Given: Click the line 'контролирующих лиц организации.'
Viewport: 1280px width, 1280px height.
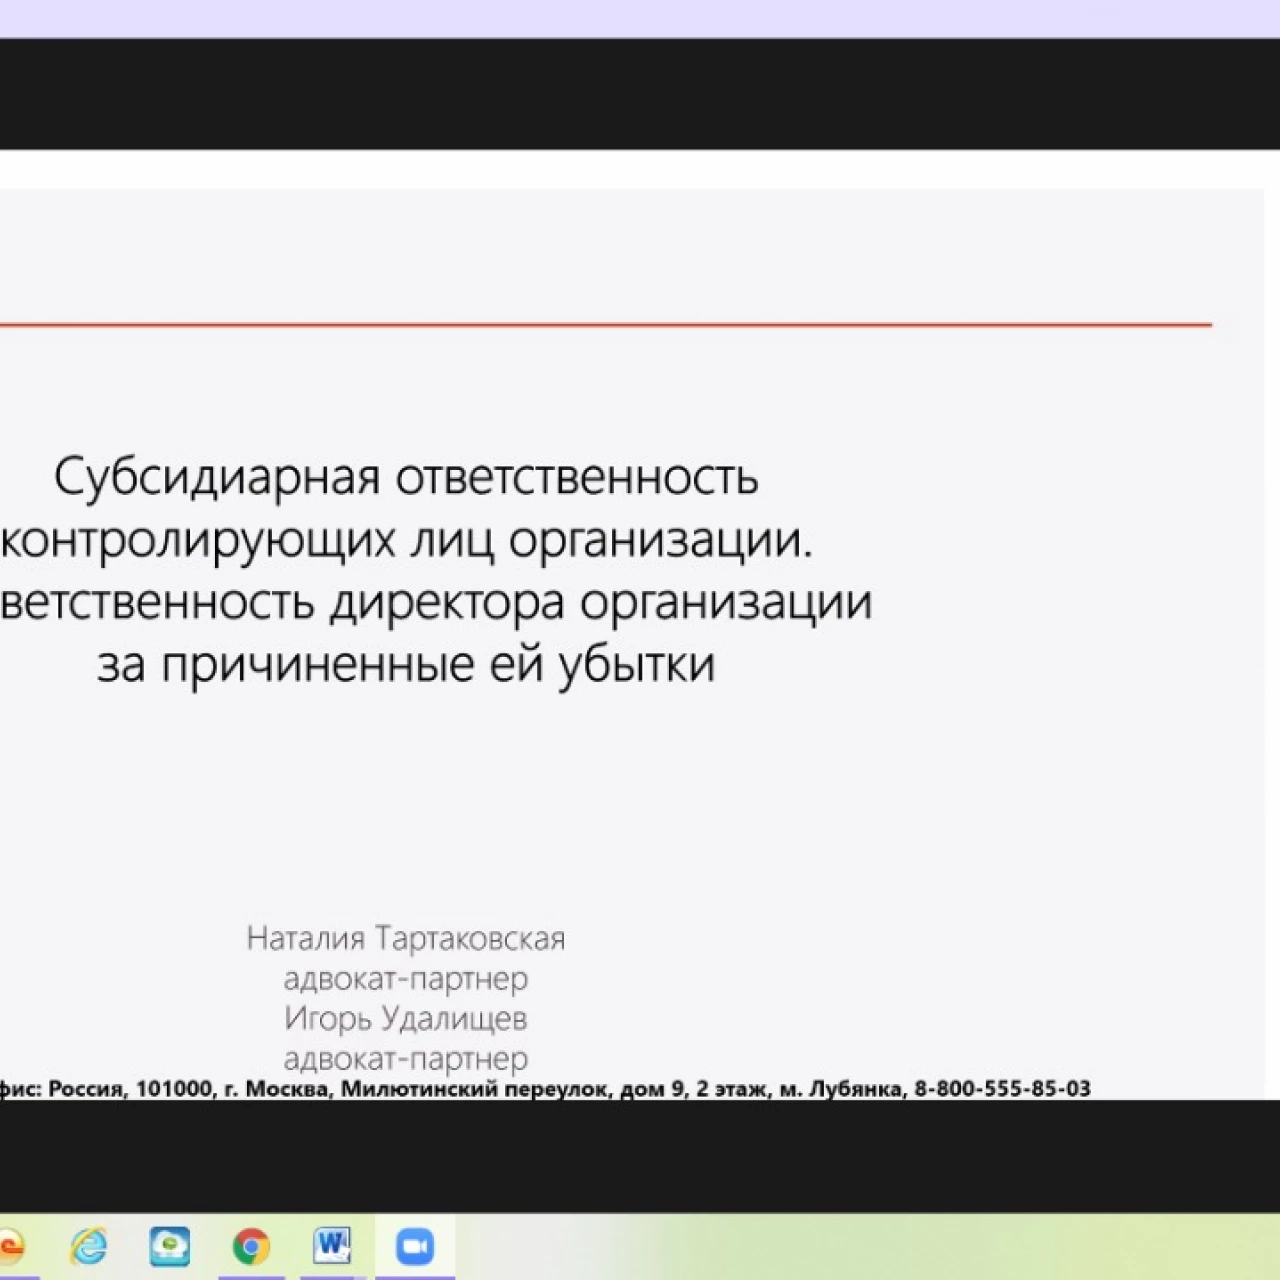Looking at the screenshot, I should pyautogui.click(x=407, y=540).
